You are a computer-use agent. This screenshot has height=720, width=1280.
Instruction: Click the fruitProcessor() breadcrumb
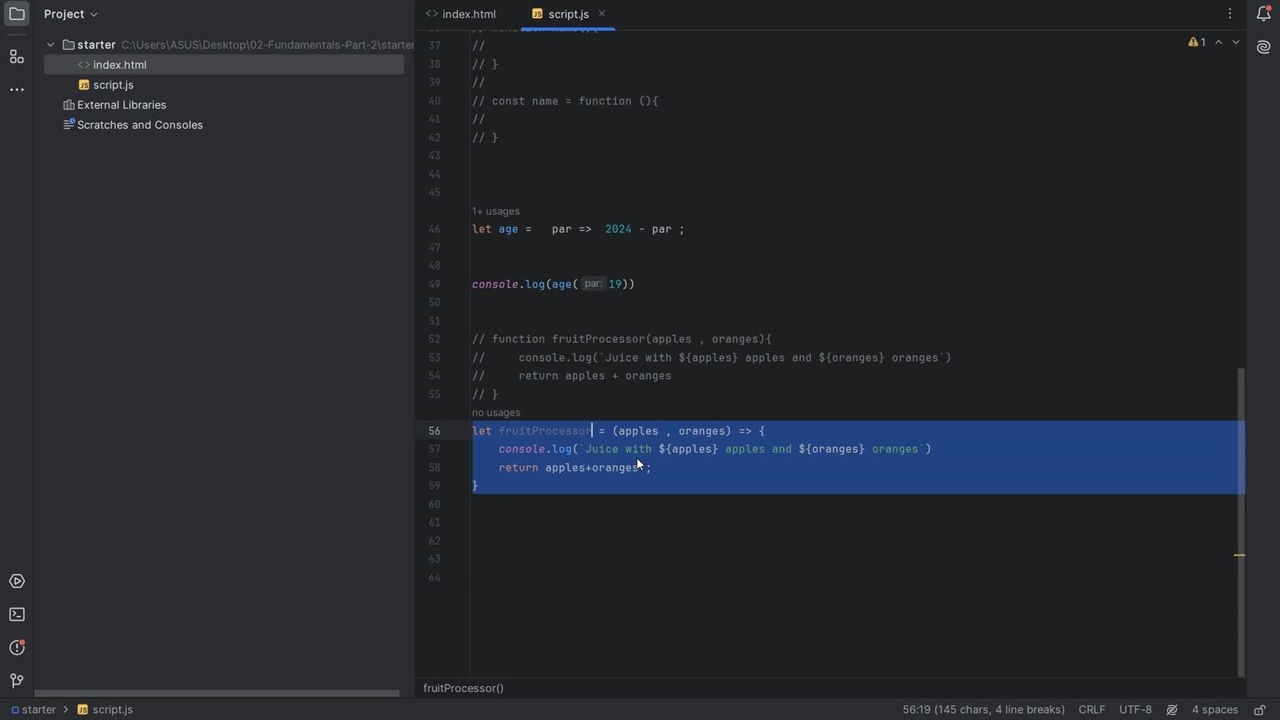[463, 688]
